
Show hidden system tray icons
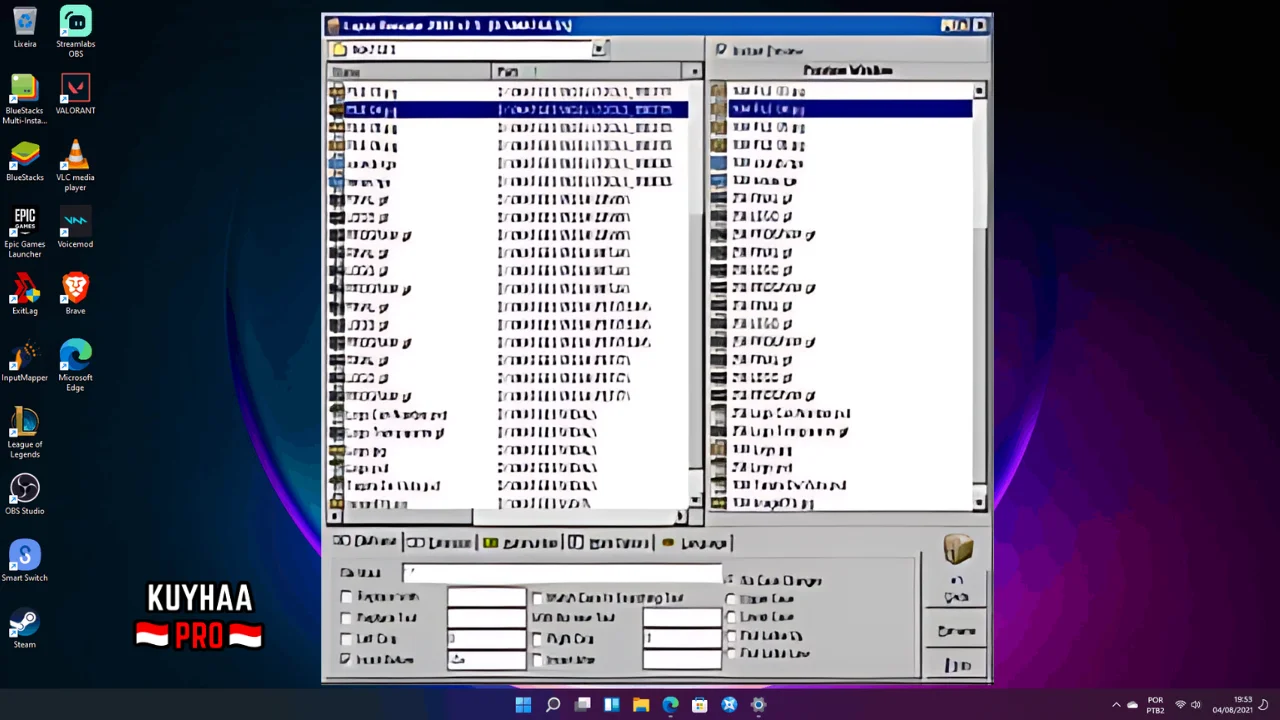point(1117,705)
